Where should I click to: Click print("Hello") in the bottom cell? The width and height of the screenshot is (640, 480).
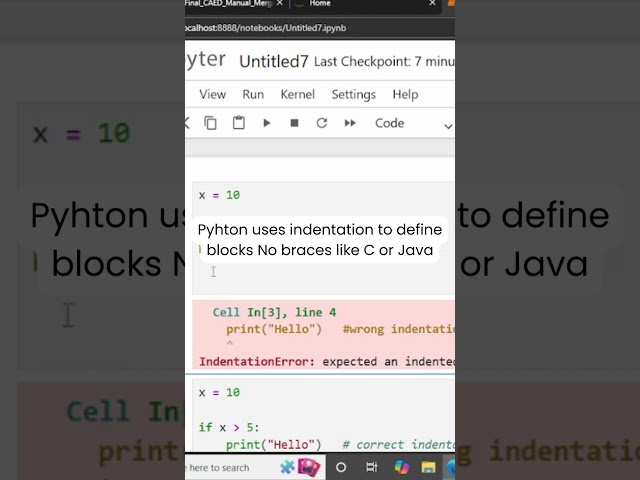pyautogui.click(x=273, y=444)
